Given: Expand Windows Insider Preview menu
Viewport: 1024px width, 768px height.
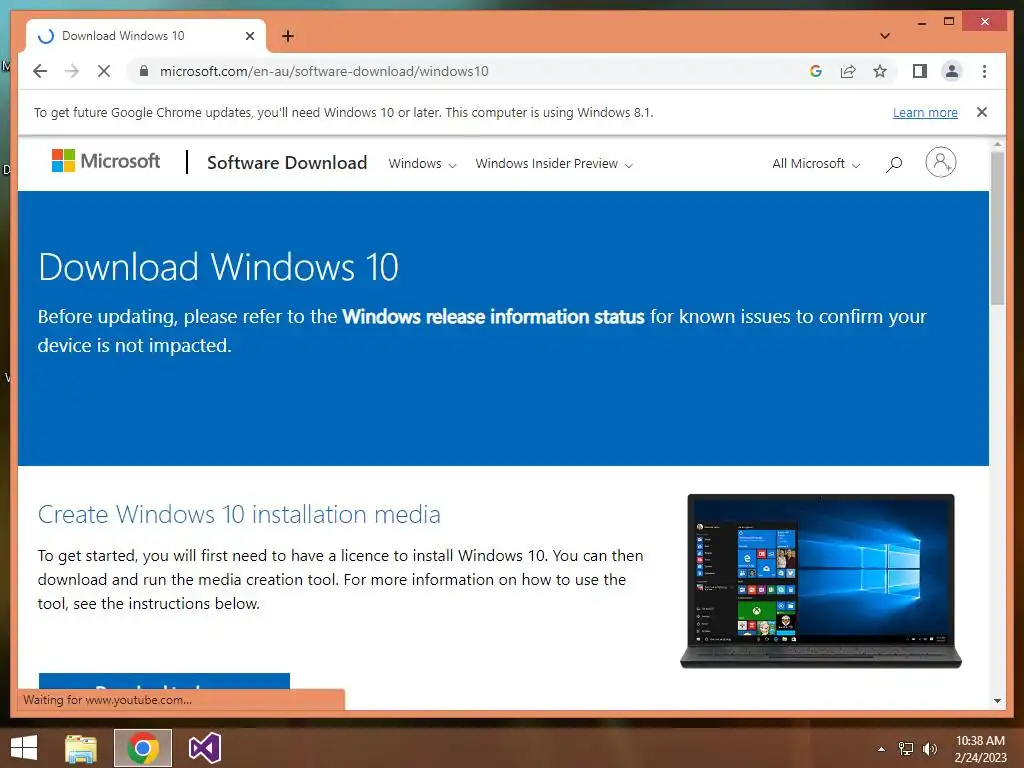Looking at the screenshot, I should 554,163.
